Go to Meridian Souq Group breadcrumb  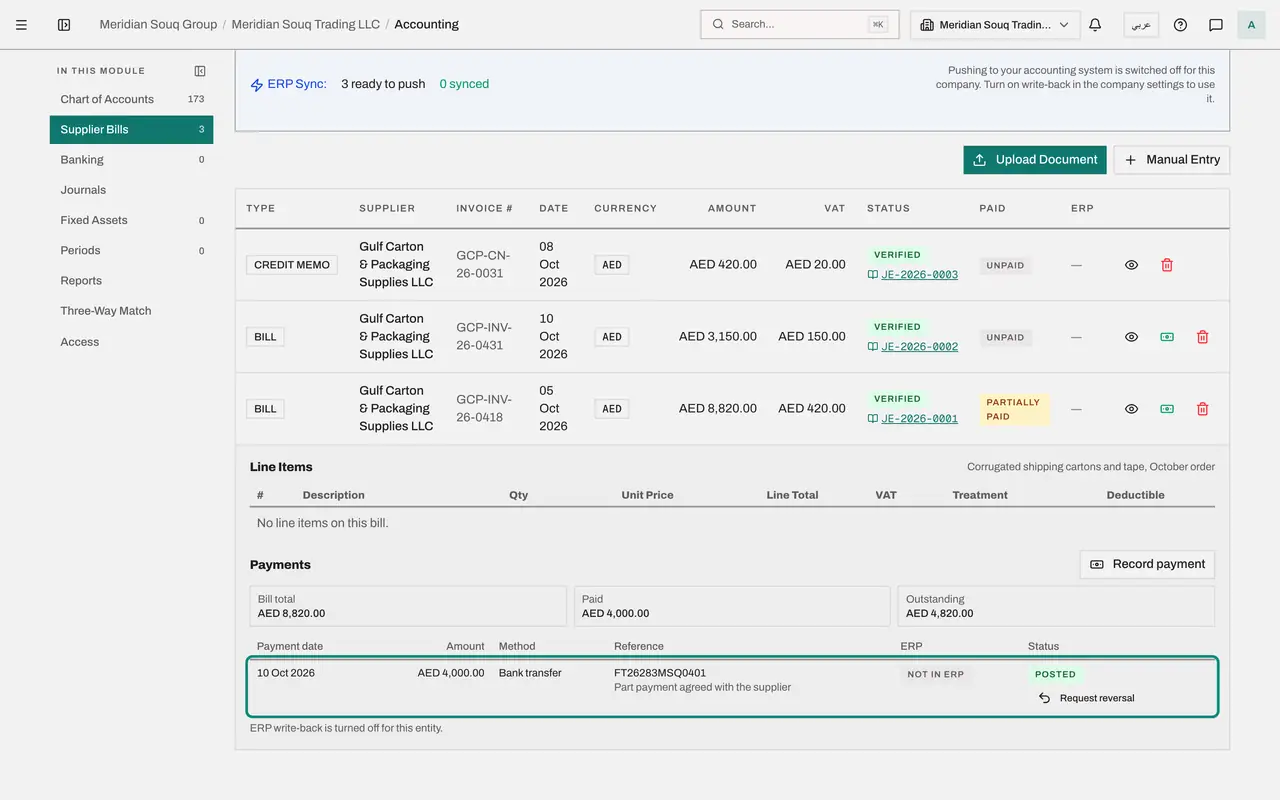click(x=158, y=25)
